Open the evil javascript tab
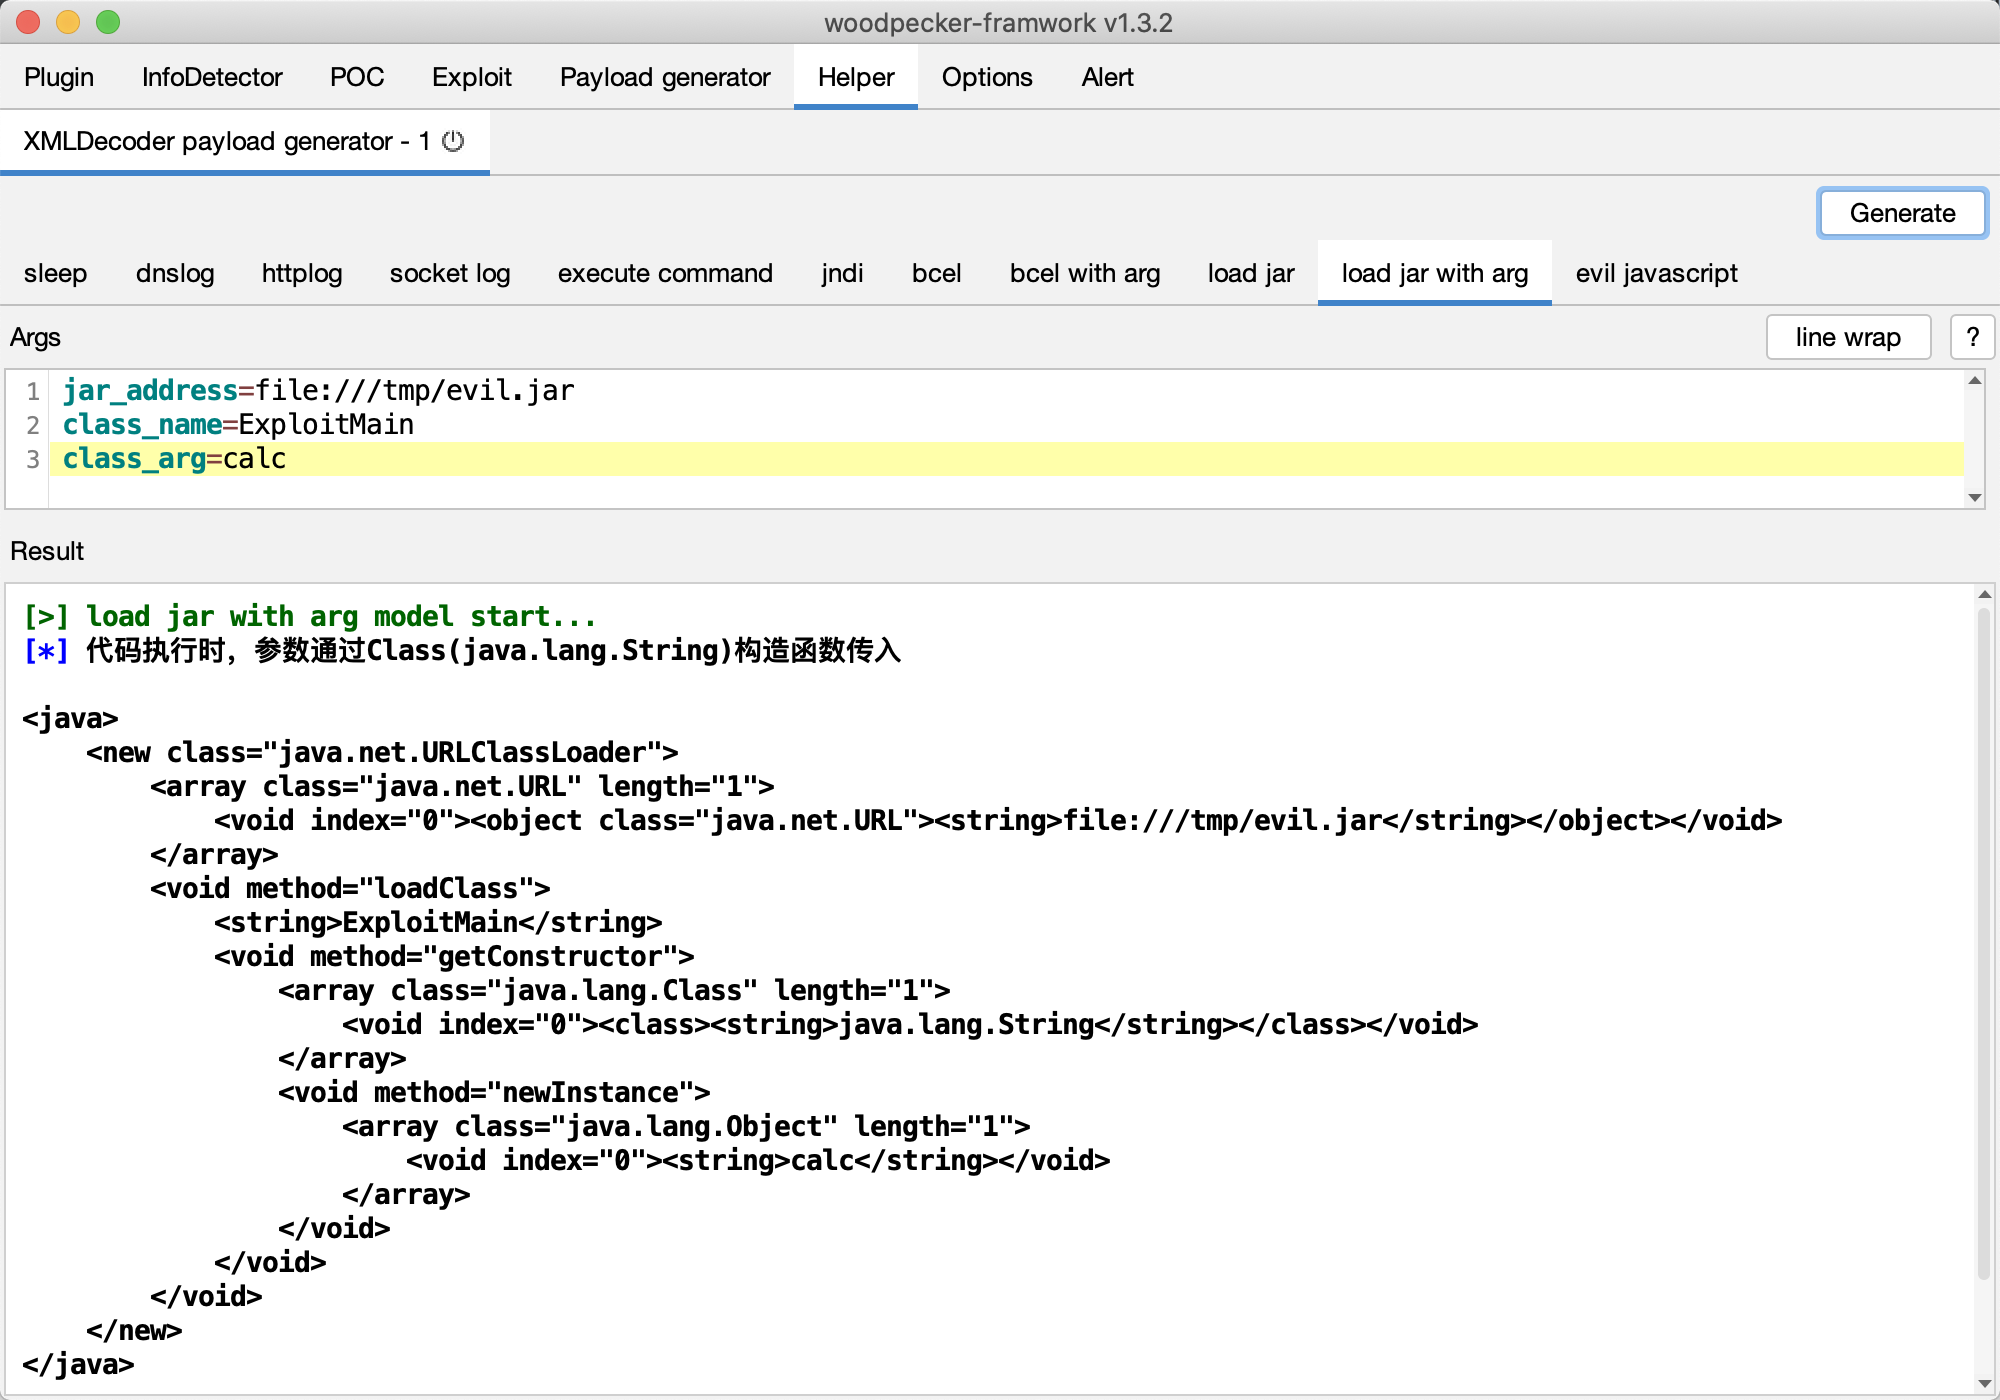Screen dimensions: 2000x1400 tap(1656, 273)
